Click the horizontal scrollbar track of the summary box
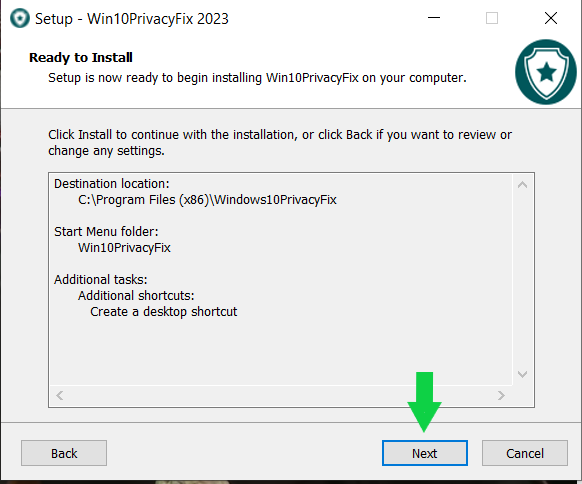The width and height of the screenshot is (582, 484). point(280,395)
